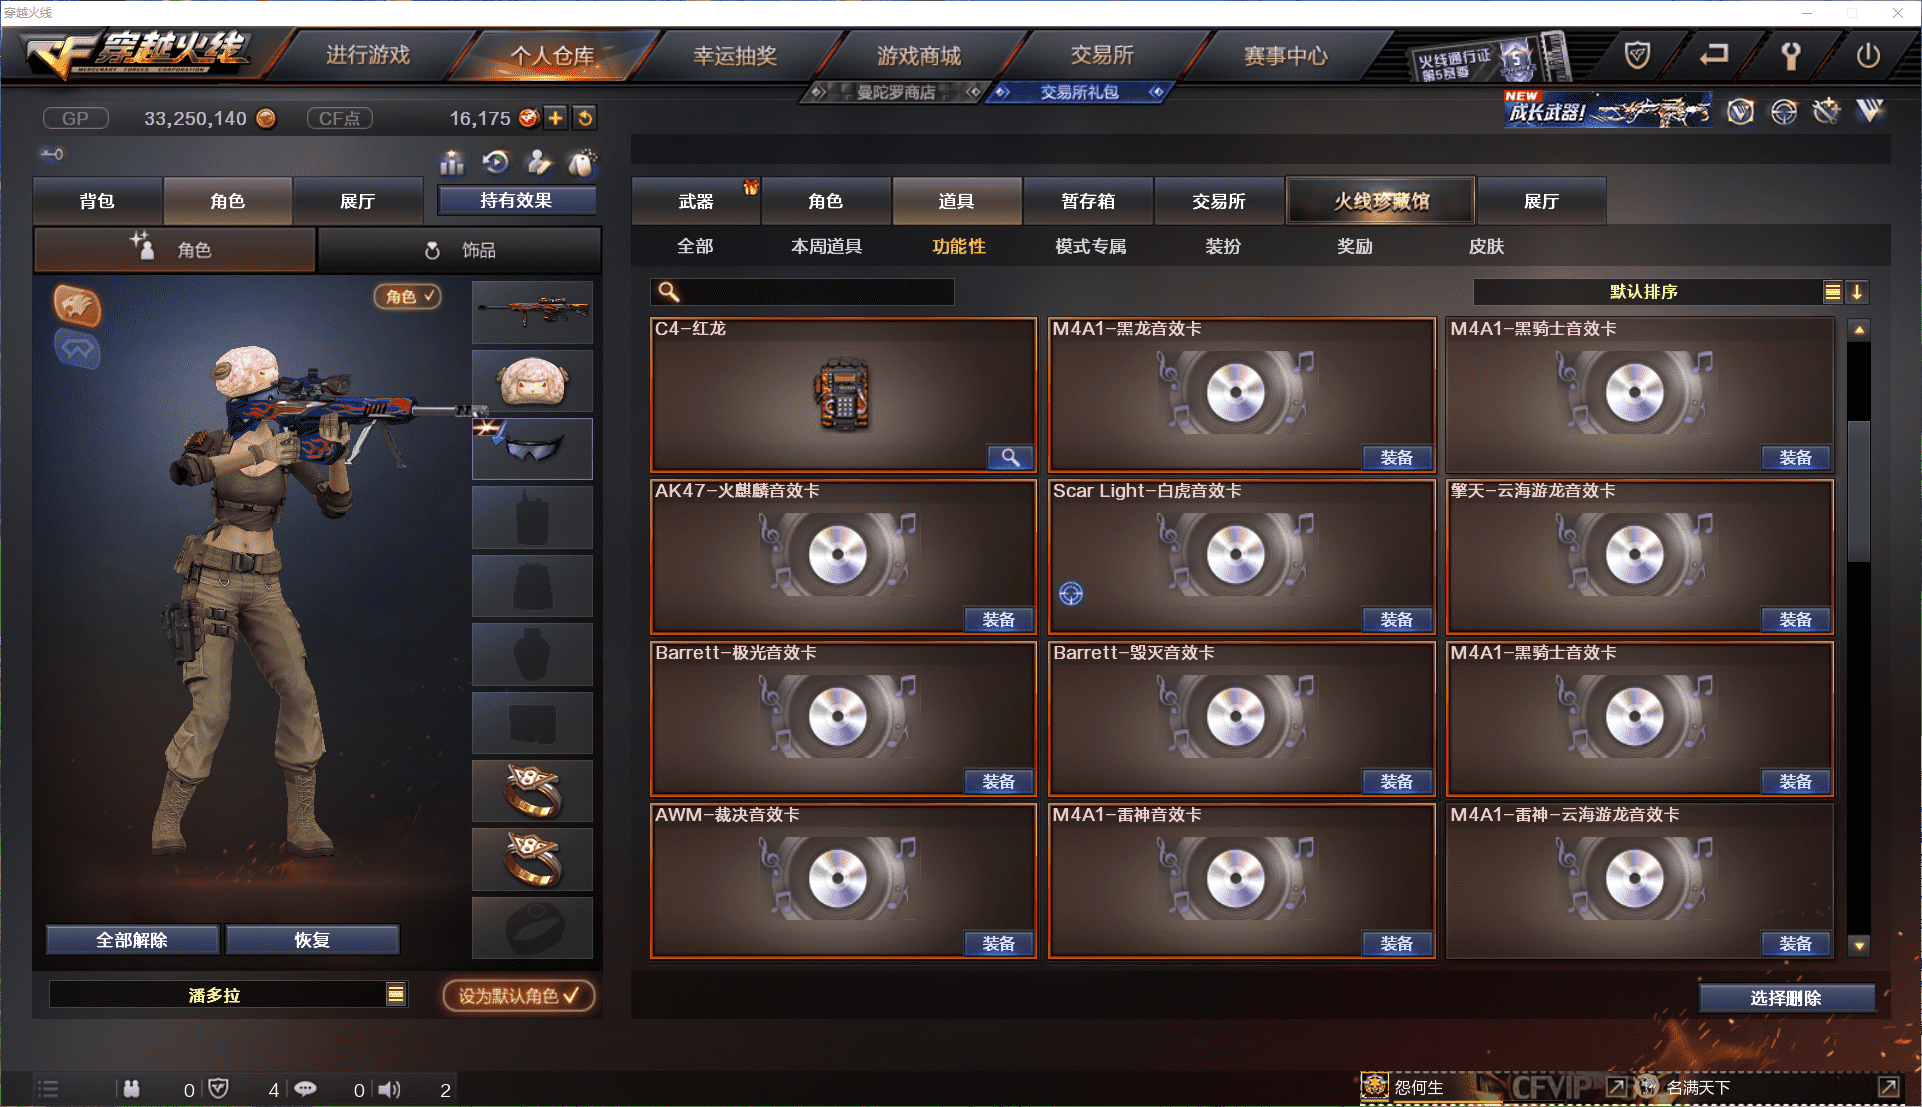The image size is (1922, 1107).
Task: Switch to the 武器 tab
Action: (x=696, y=201)
